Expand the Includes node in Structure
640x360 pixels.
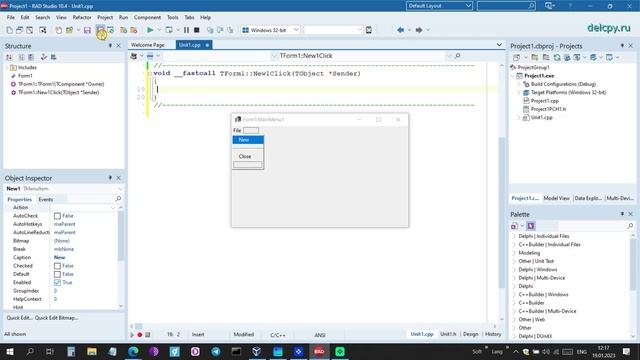[x=6, y=67]
